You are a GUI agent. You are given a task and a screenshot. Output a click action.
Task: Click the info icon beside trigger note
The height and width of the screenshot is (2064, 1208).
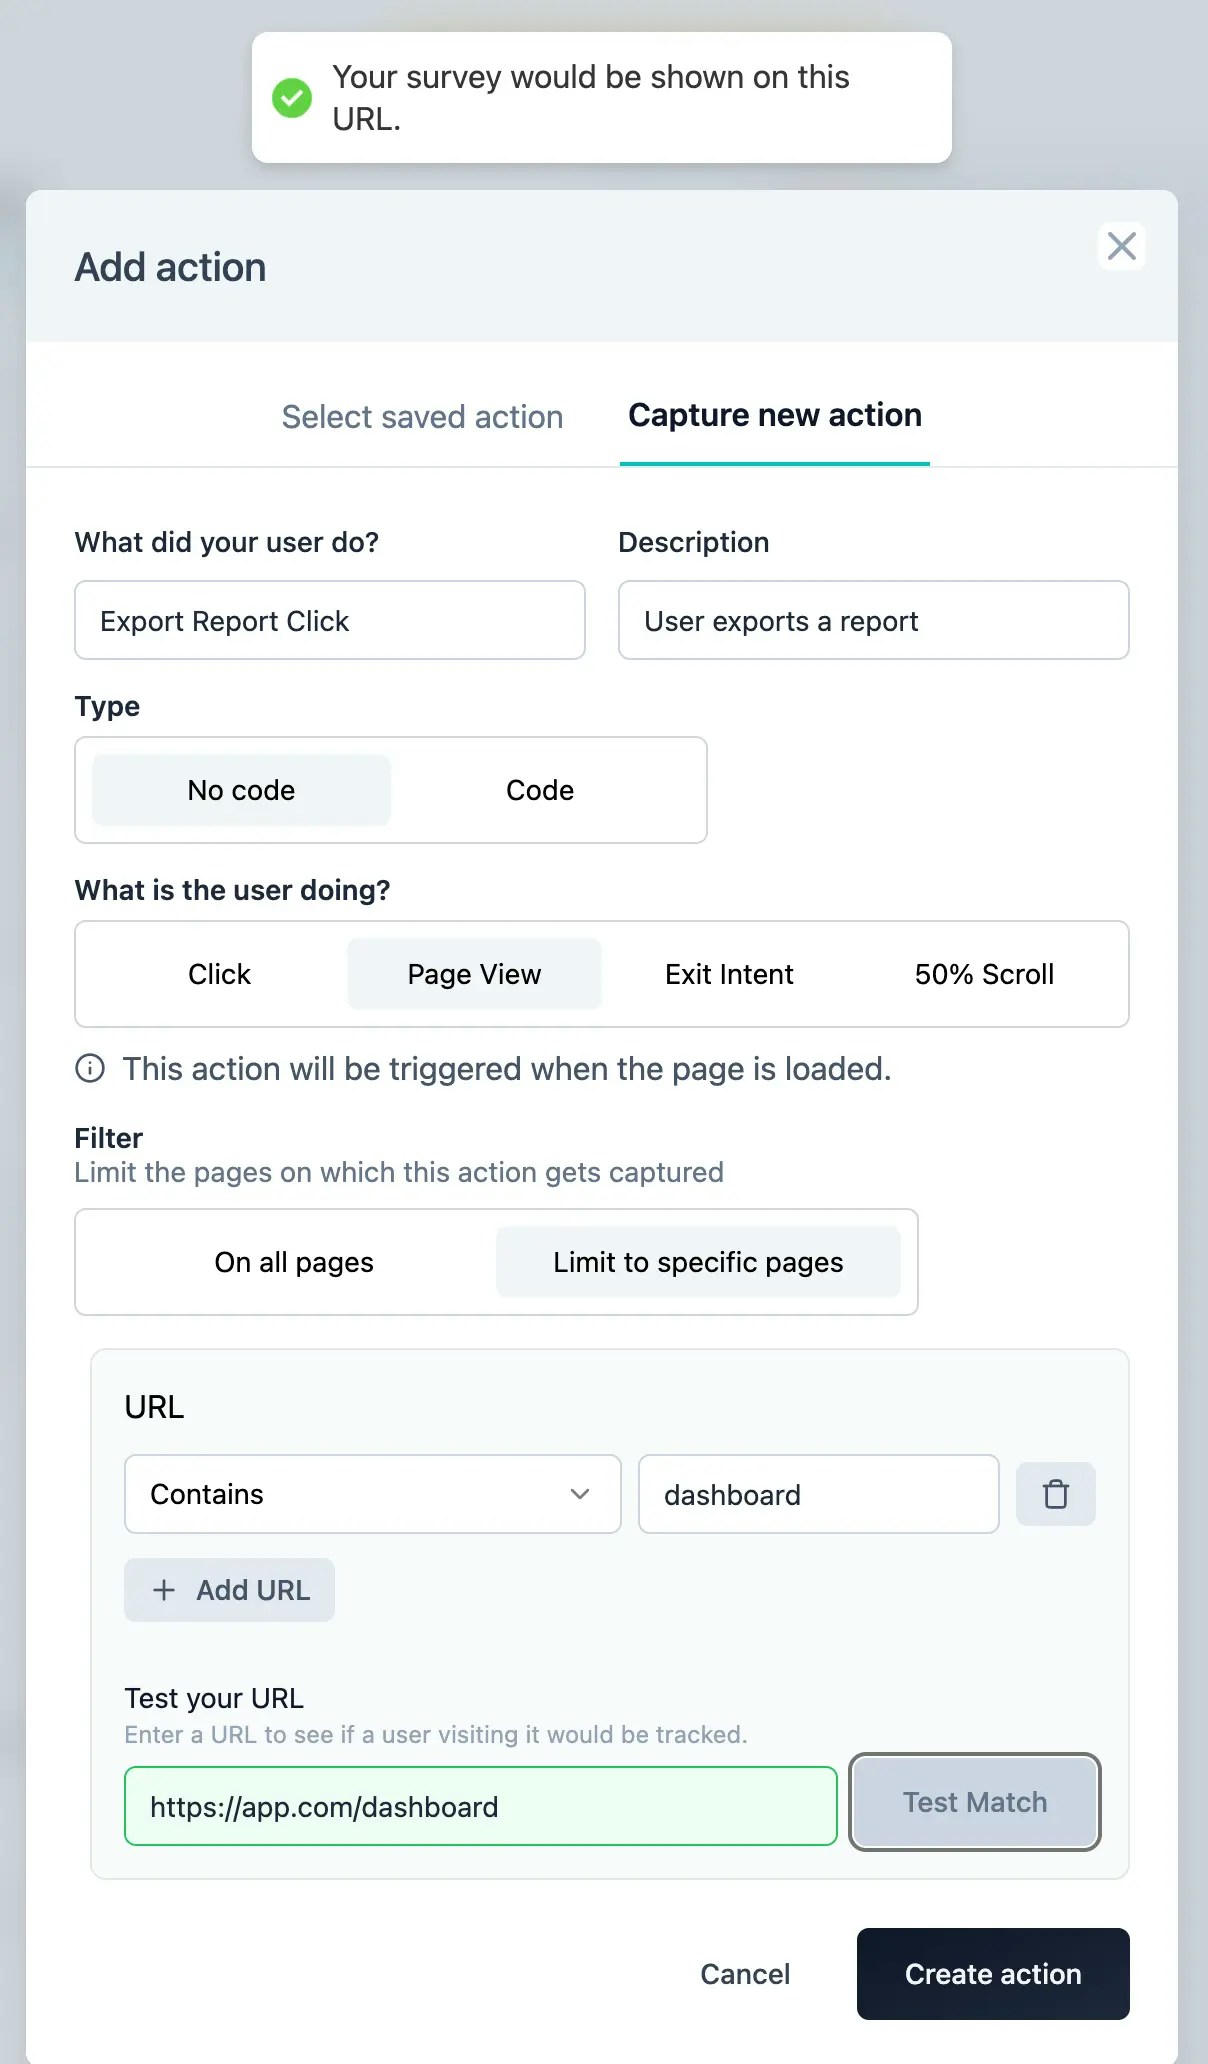point(90,1069)
